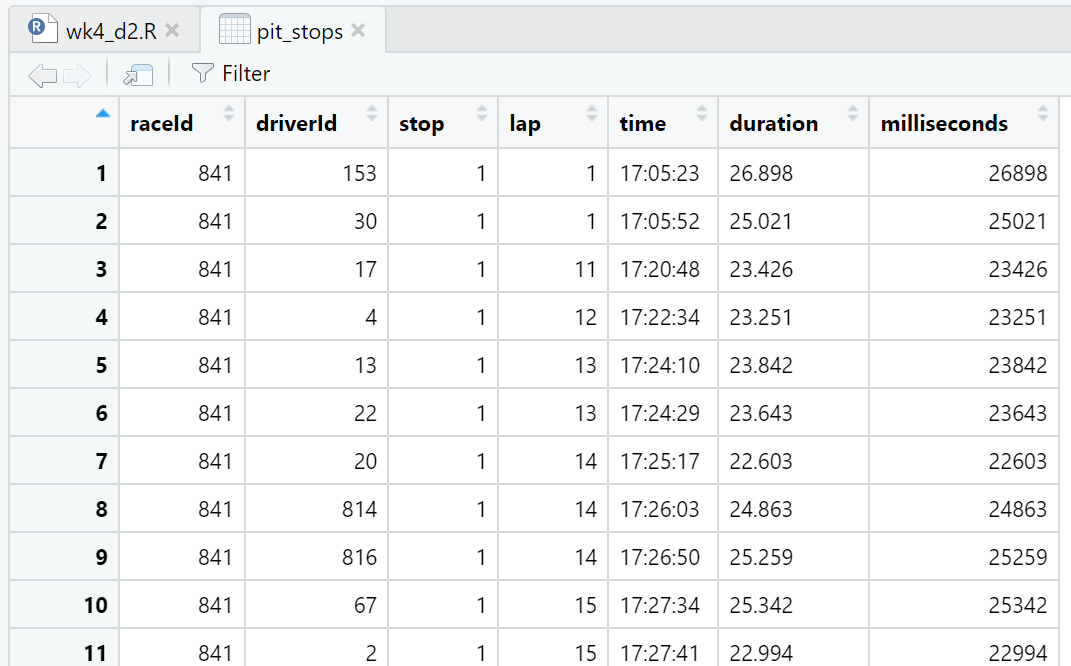Viewport: 1071px width, 666px height.
Task: Click sort arrows on milliseconds column
Action: (1043, 113)
